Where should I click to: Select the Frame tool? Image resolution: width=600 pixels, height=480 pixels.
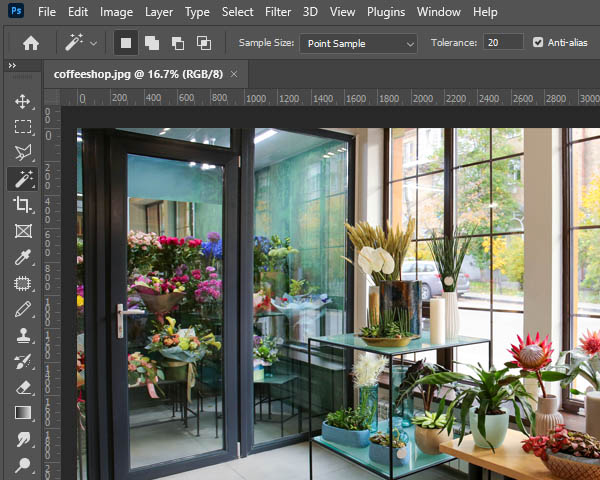[22, 231]
